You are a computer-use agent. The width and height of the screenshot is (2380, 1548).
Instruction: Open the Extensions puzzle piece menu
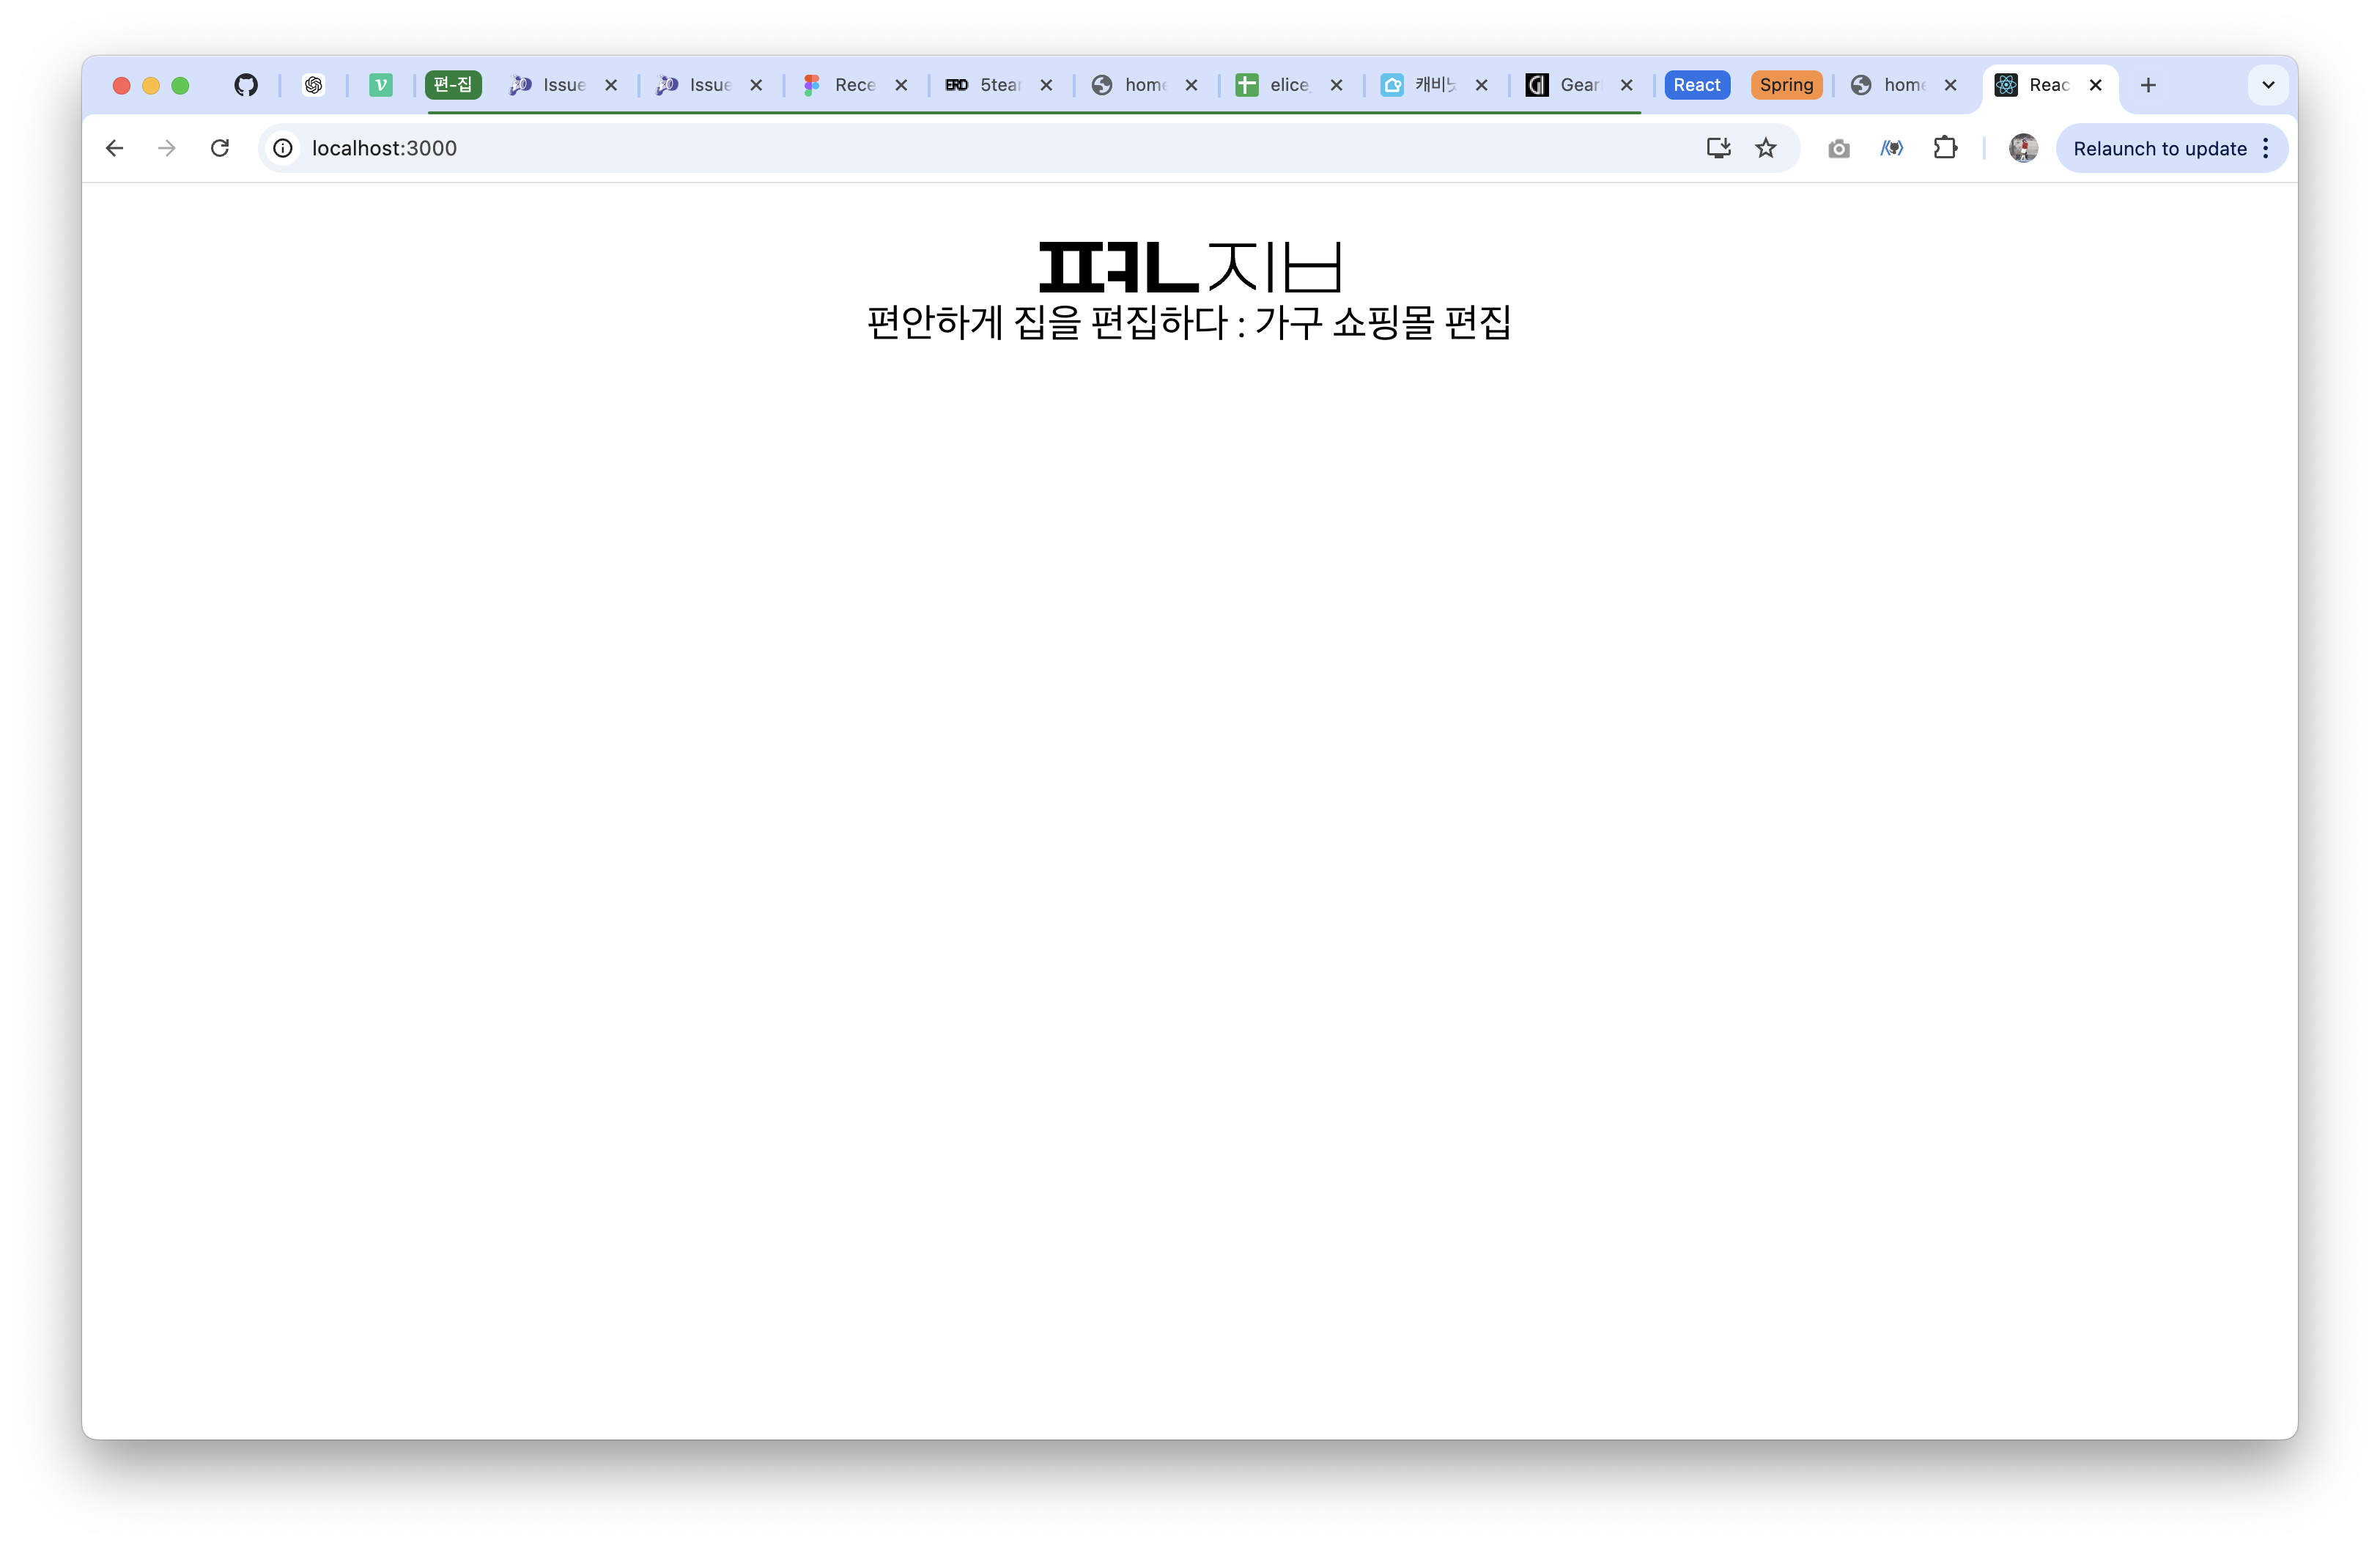(1944, 148)
